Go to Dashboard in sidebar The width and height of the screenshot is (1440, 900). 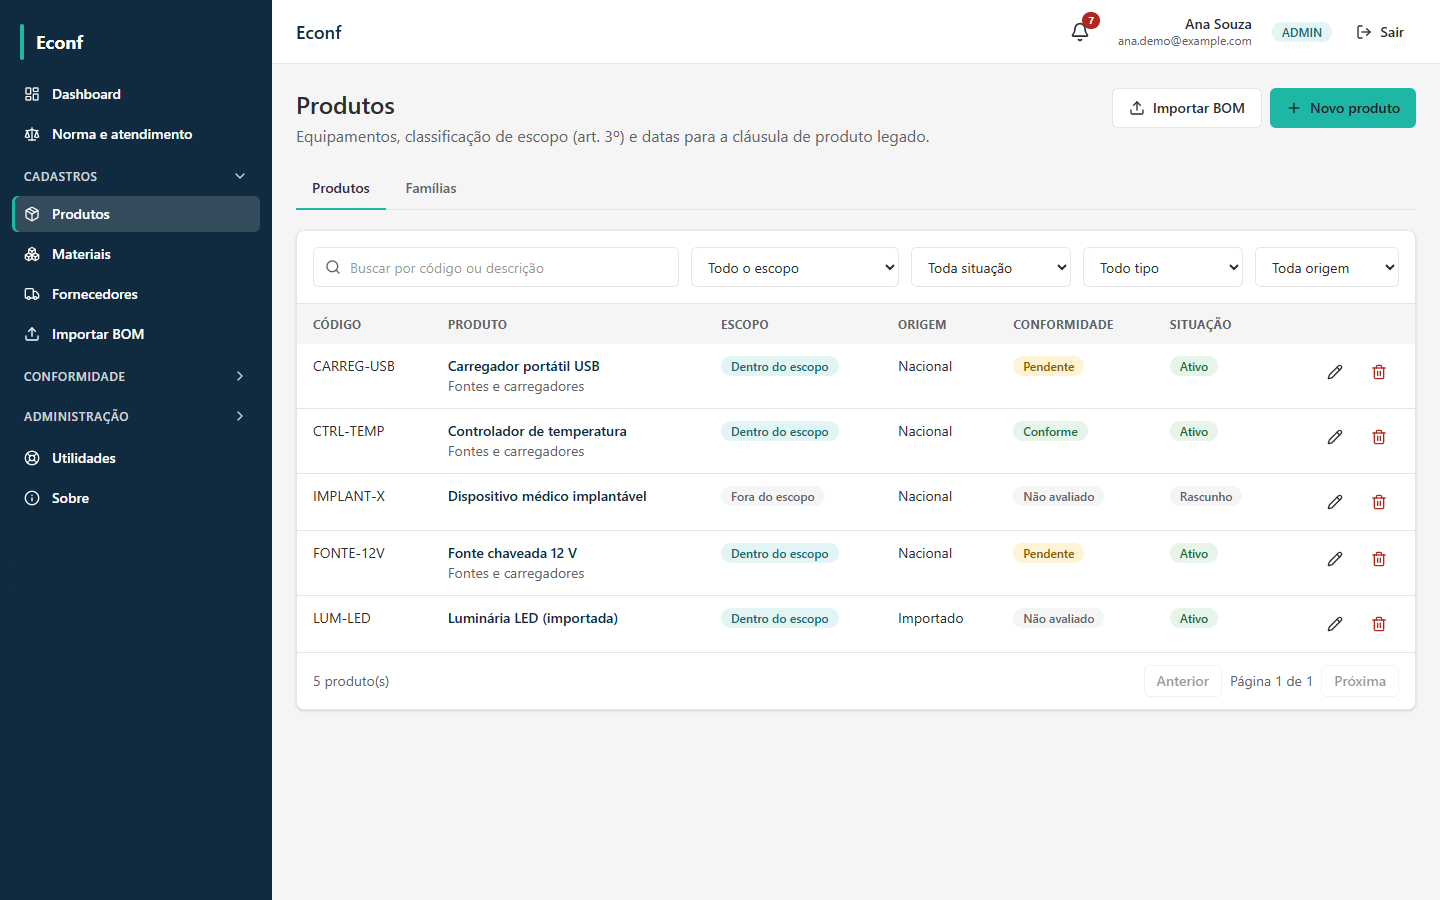(x=136, y=94)
